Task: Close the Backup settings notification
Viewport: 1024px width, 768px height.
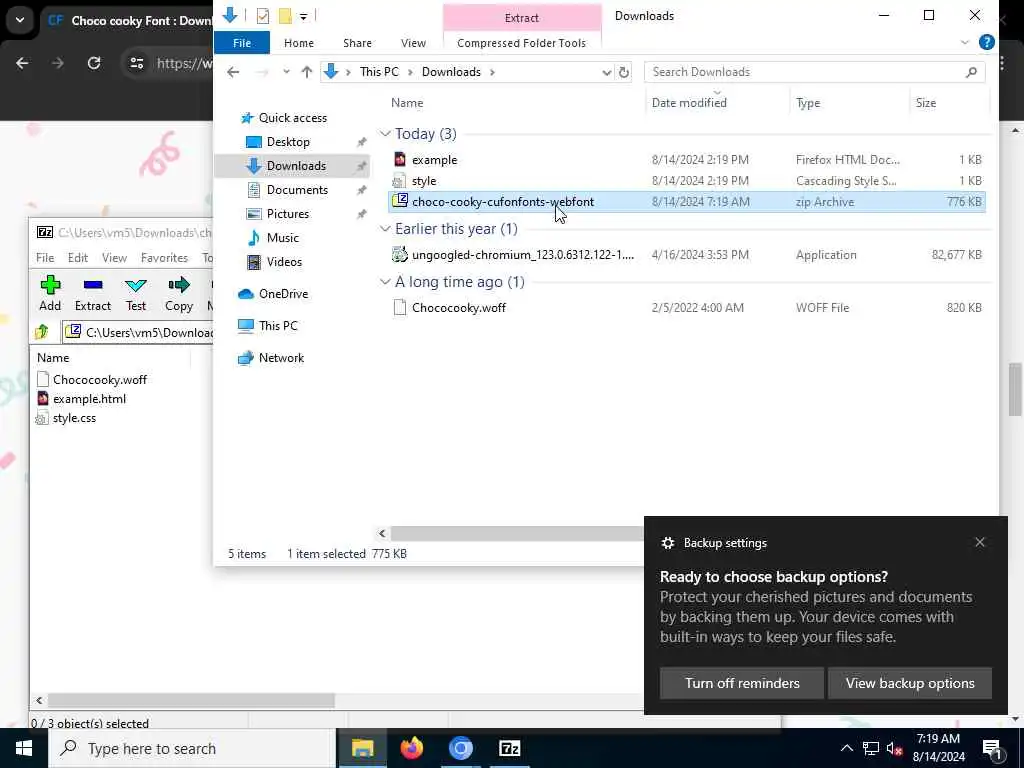Action: pyautogui.click(x=980, y=542)
